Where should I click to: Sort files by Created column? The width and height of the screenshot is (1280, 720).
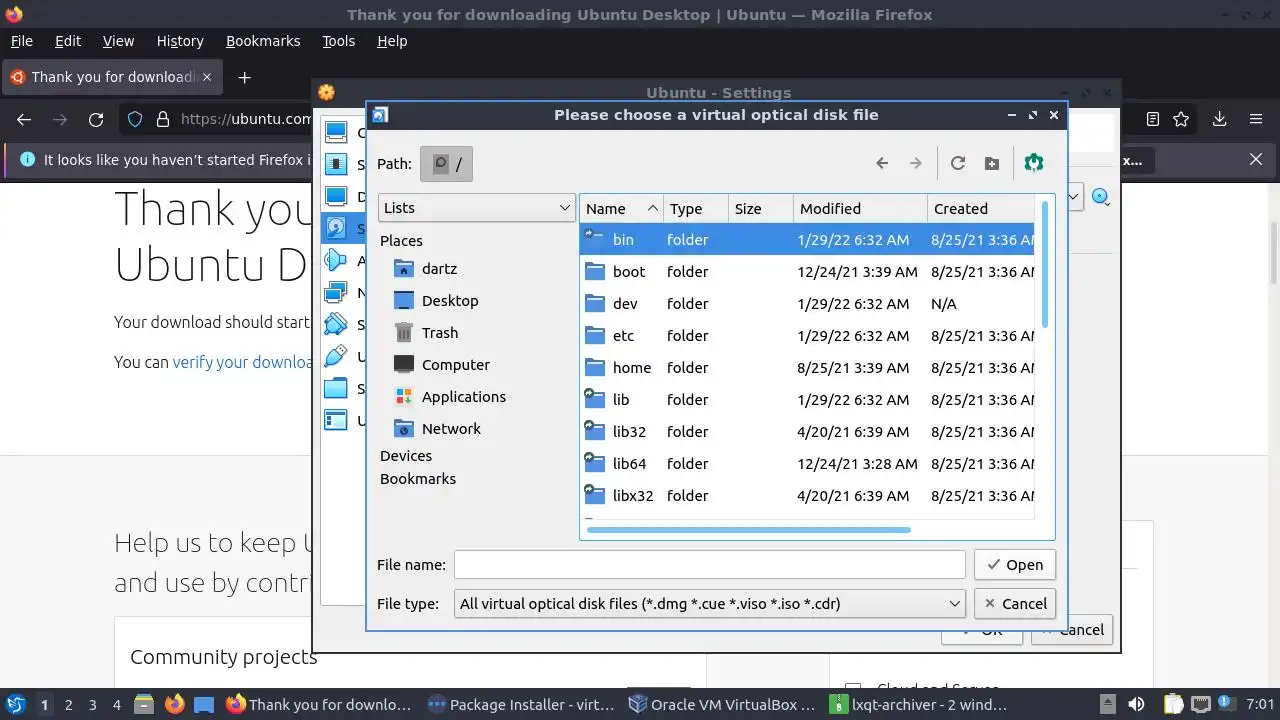pyautogui.click(x=980, y=209)
